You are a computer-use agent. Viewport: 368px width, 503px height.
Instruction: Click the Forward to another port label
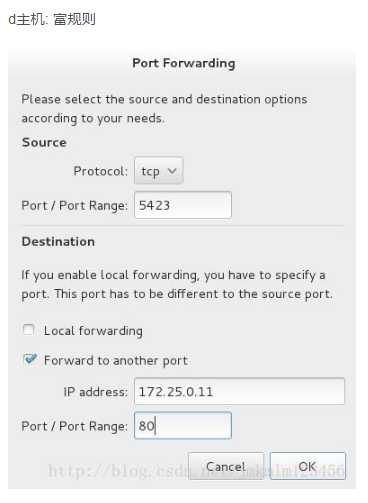point(116,361)
